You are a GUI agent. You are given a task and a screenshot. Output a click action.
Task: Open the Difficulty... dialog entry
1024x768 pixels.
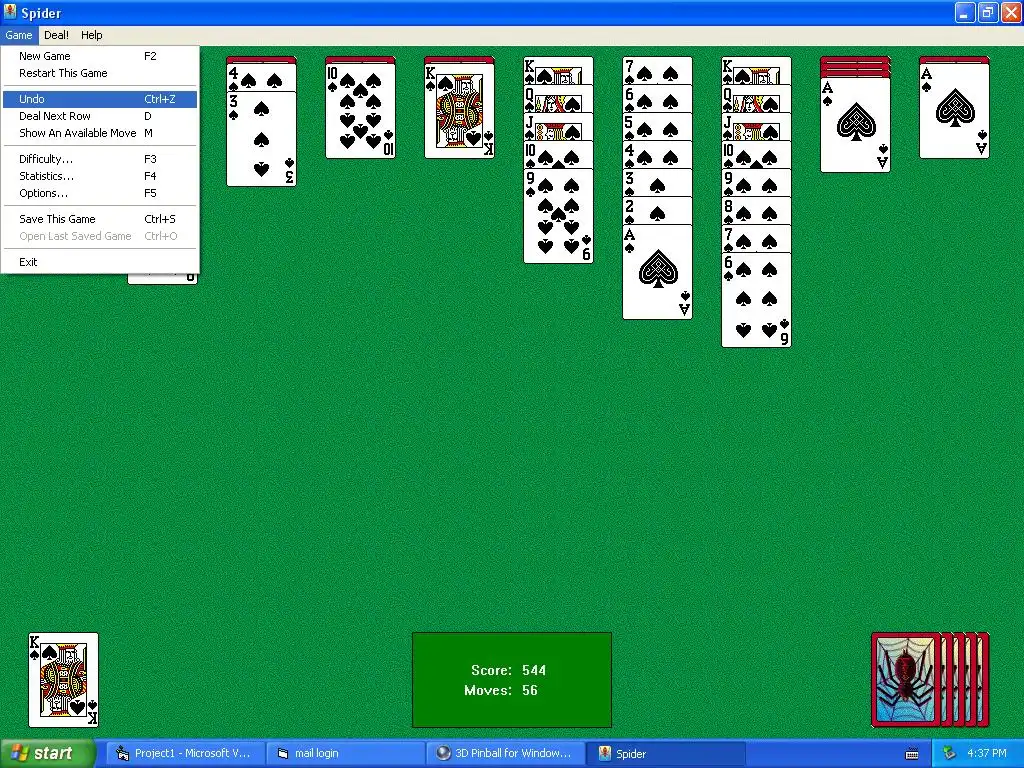pyautogui.click(x=100, y=159)
